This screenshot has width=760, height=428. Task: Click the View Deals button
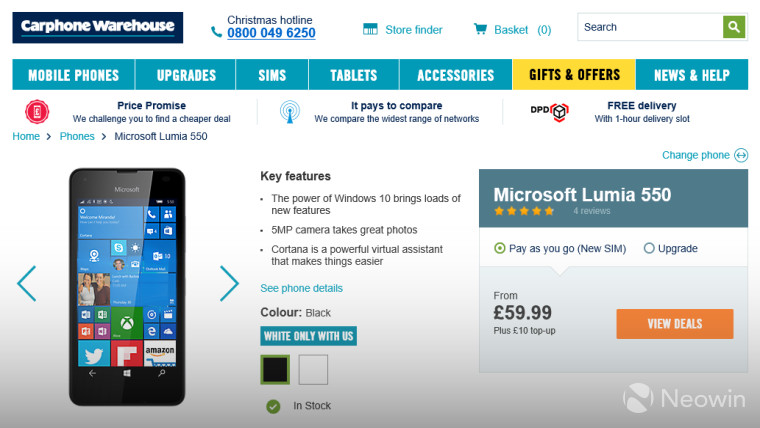[675, 324]
